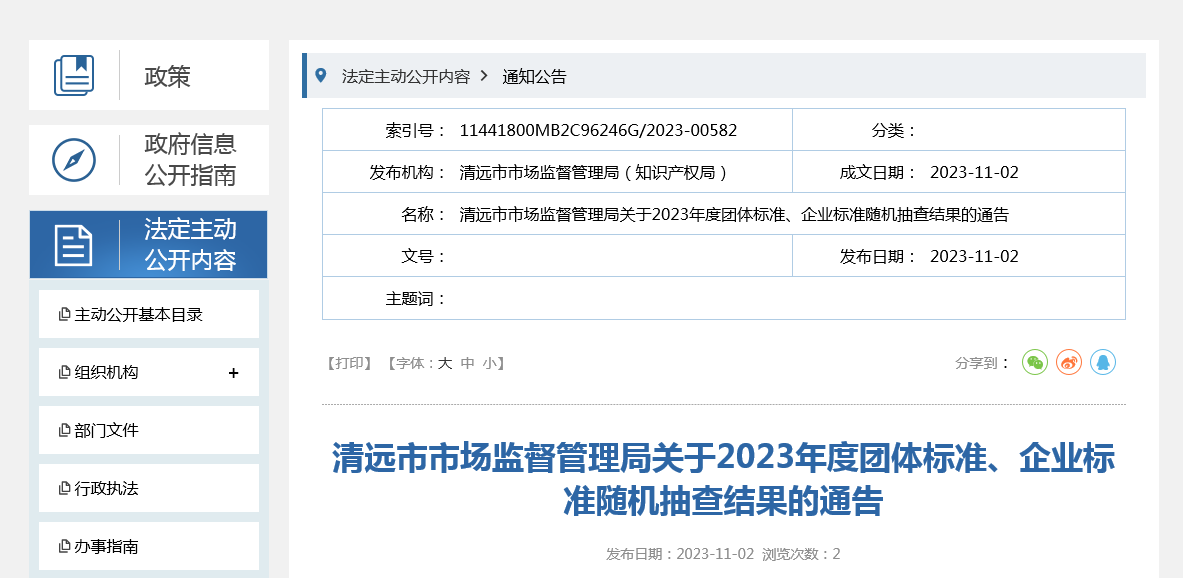The height and width of the screenshot is (578, 1183).
Task: Click the document icon beside 法定主动公开内容
Action: tap(74, 245)
